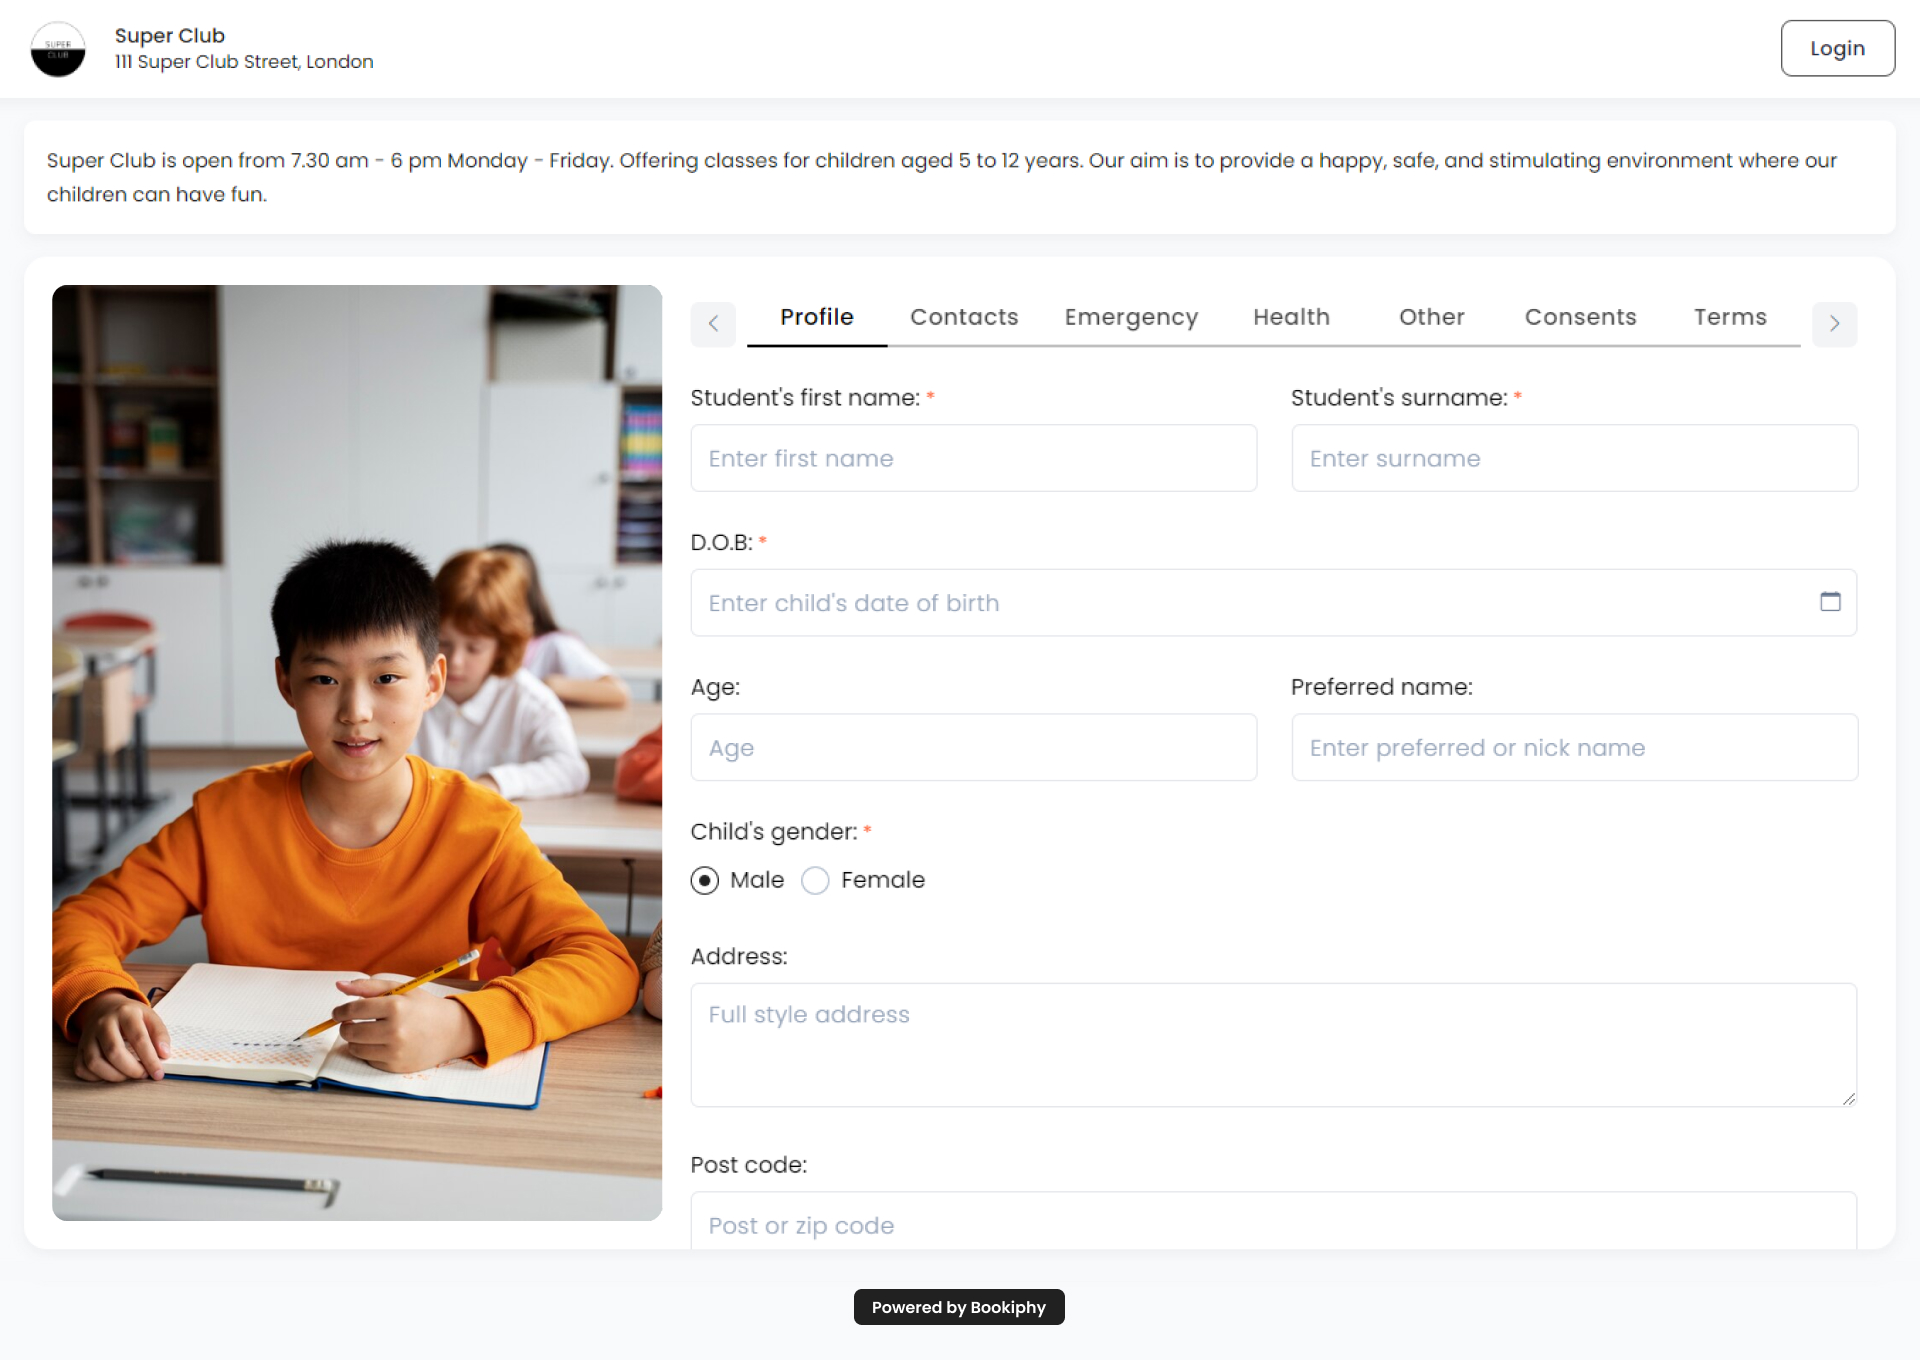Open the Emergency tab
Screen dimensions: 1920x1360
pyautogui.click(x=1131, y=317)
